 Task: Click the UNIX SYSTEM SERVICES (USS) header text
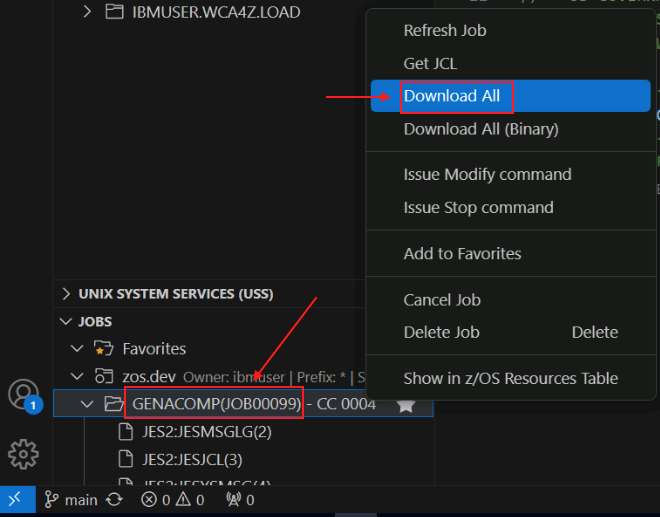pyautogui.click(x=176, y=294)
